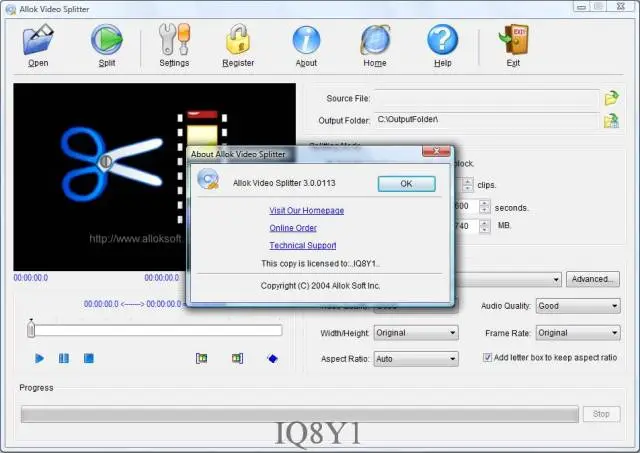640x453 pixels.
Task: Close the About Allok Video Splitter dialog
Action: click(436, 151)
